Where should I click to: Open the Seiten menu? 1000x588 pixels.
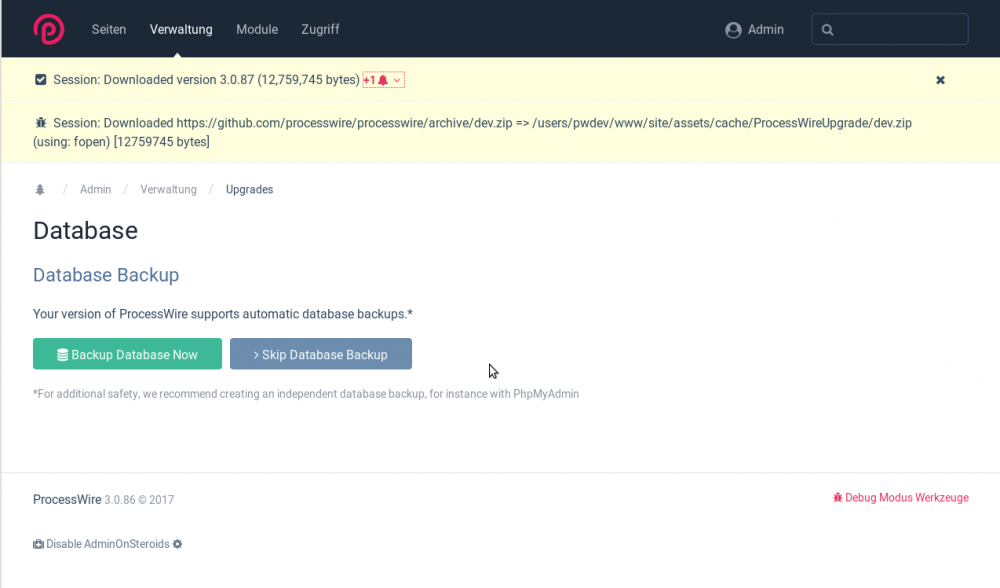(109, 30)
